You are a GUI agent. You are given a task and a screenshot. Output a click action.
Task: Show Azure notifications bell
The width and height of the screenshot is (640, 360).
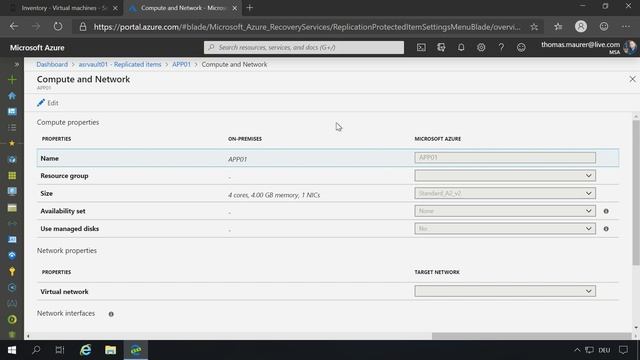coord(461,47)
